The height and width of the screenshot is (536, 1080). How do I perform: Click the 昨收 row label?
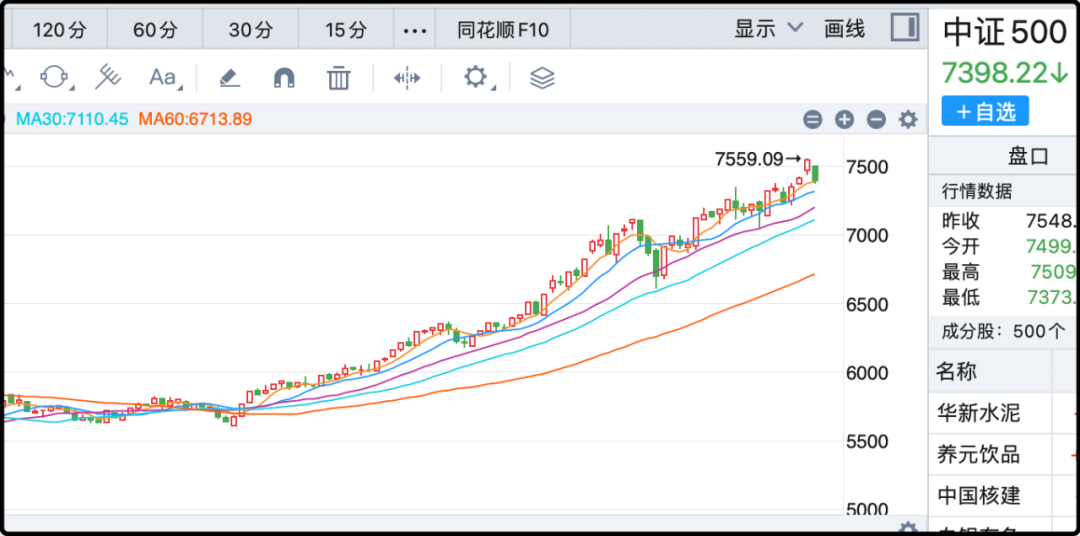[x=961, y=221]
